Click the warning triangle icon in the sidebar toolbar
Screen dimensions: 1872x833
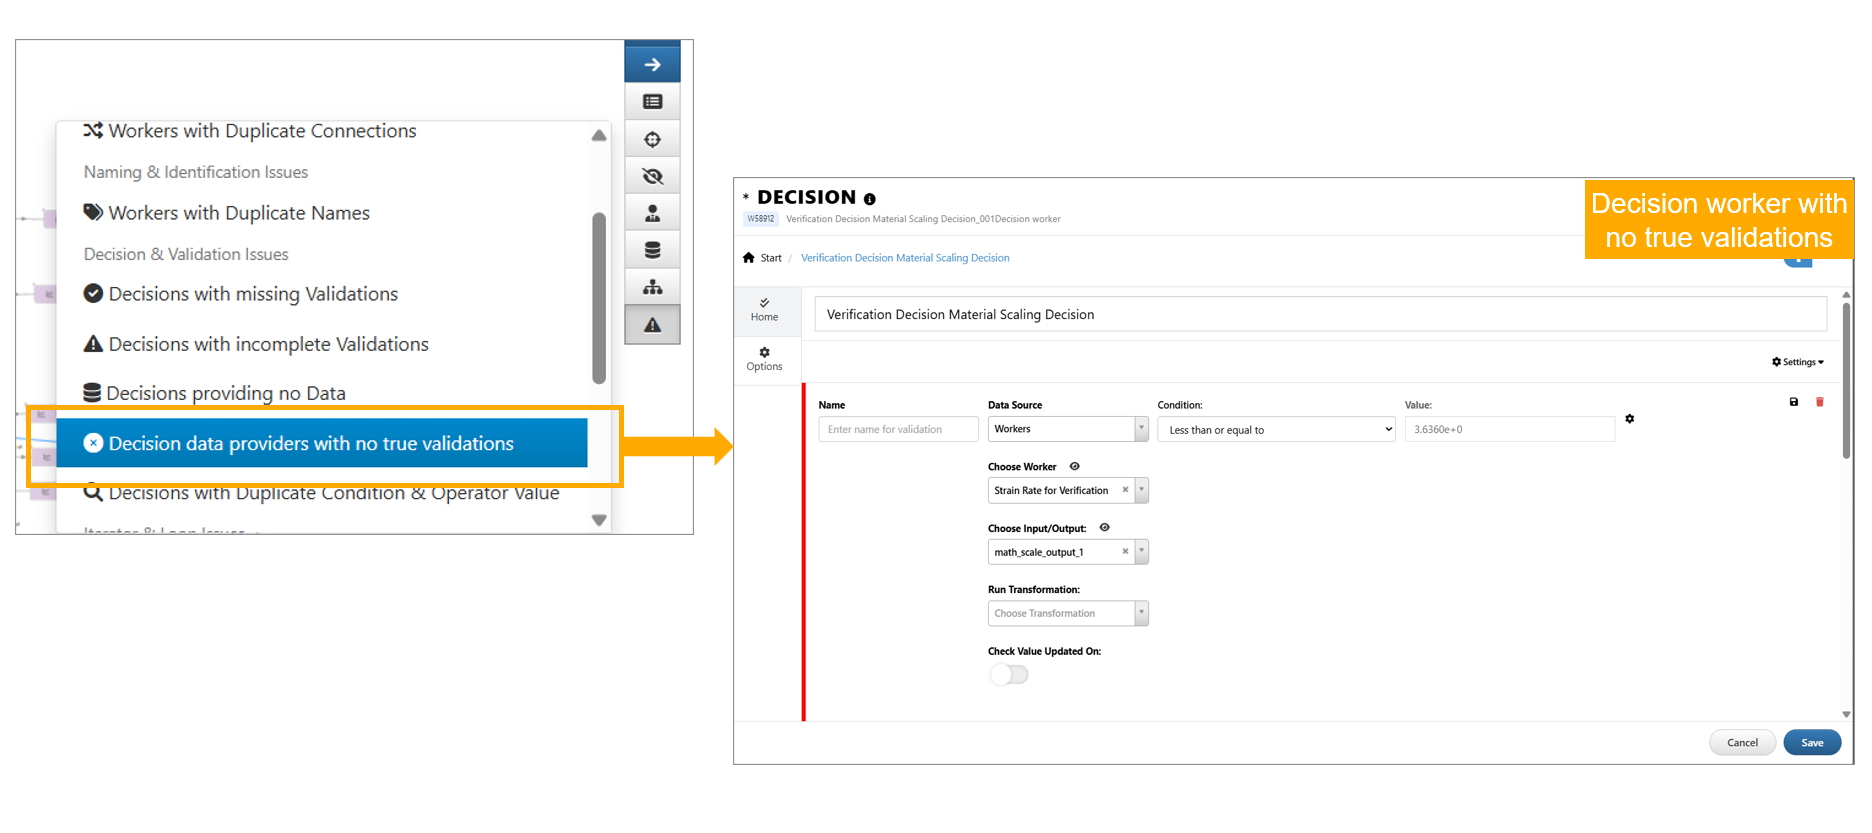(652, 325)
